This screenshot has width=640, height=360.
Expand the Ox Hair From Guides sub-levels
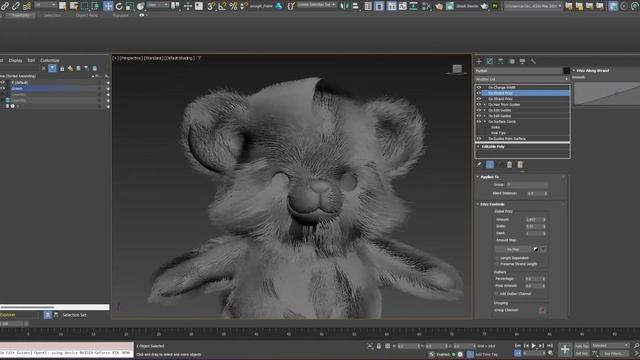point(484,104)
